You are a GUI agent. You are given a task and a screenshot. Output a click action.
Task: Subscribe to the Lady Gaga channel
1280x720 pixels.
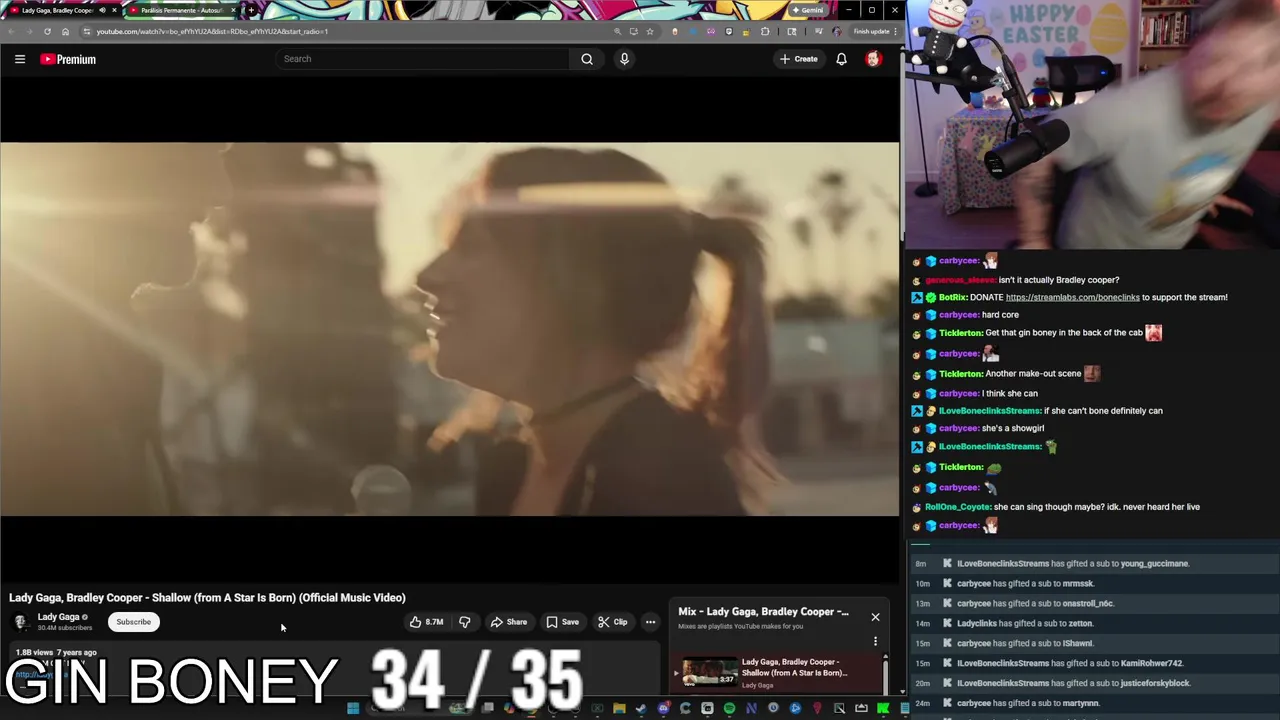coord(133,622)
